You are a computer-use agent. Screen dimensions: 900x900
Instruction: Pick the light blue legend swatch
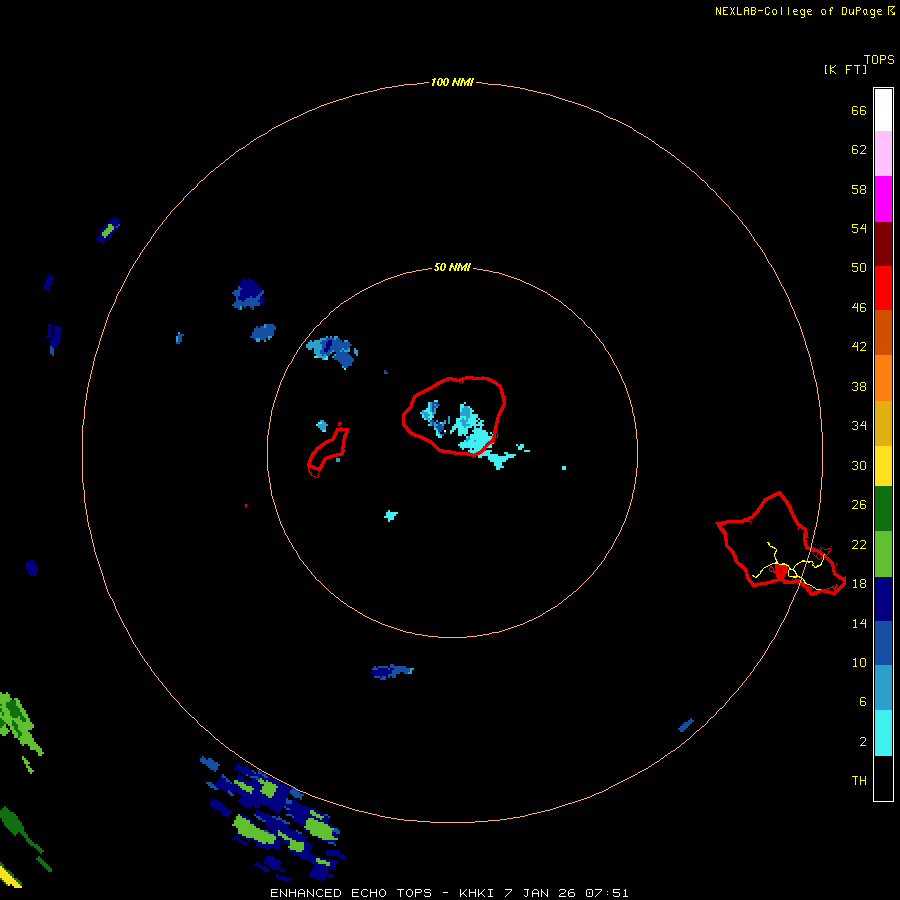point(883,688)
